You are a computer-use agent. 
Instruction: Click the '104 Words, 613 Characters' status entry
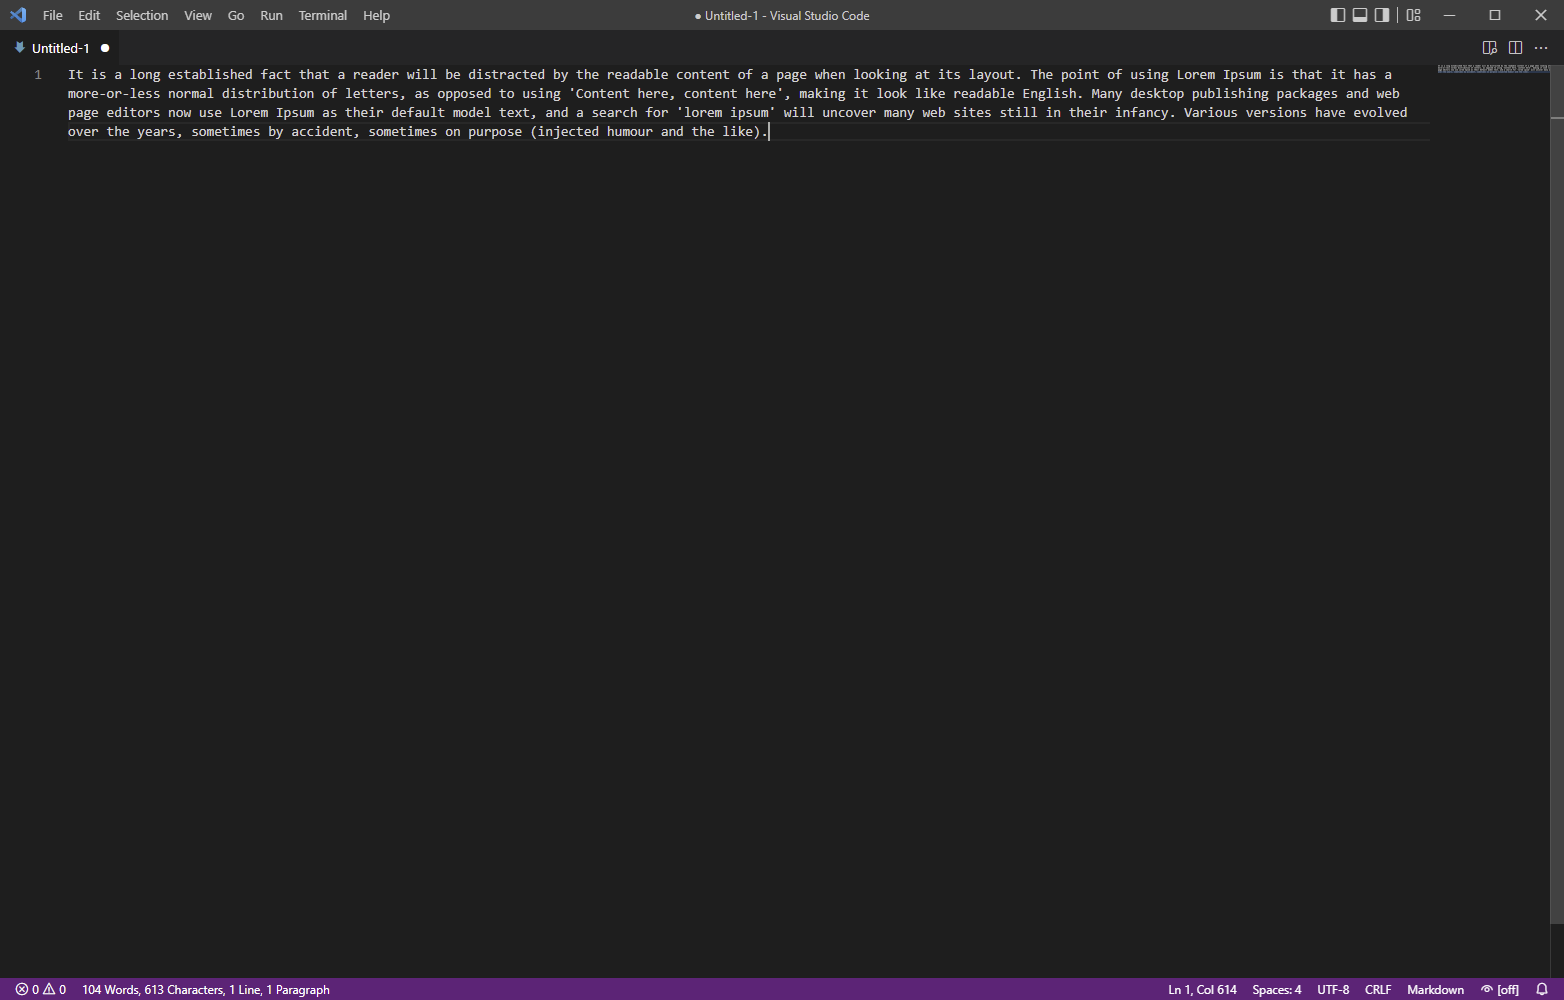click(x=206, y=989)
